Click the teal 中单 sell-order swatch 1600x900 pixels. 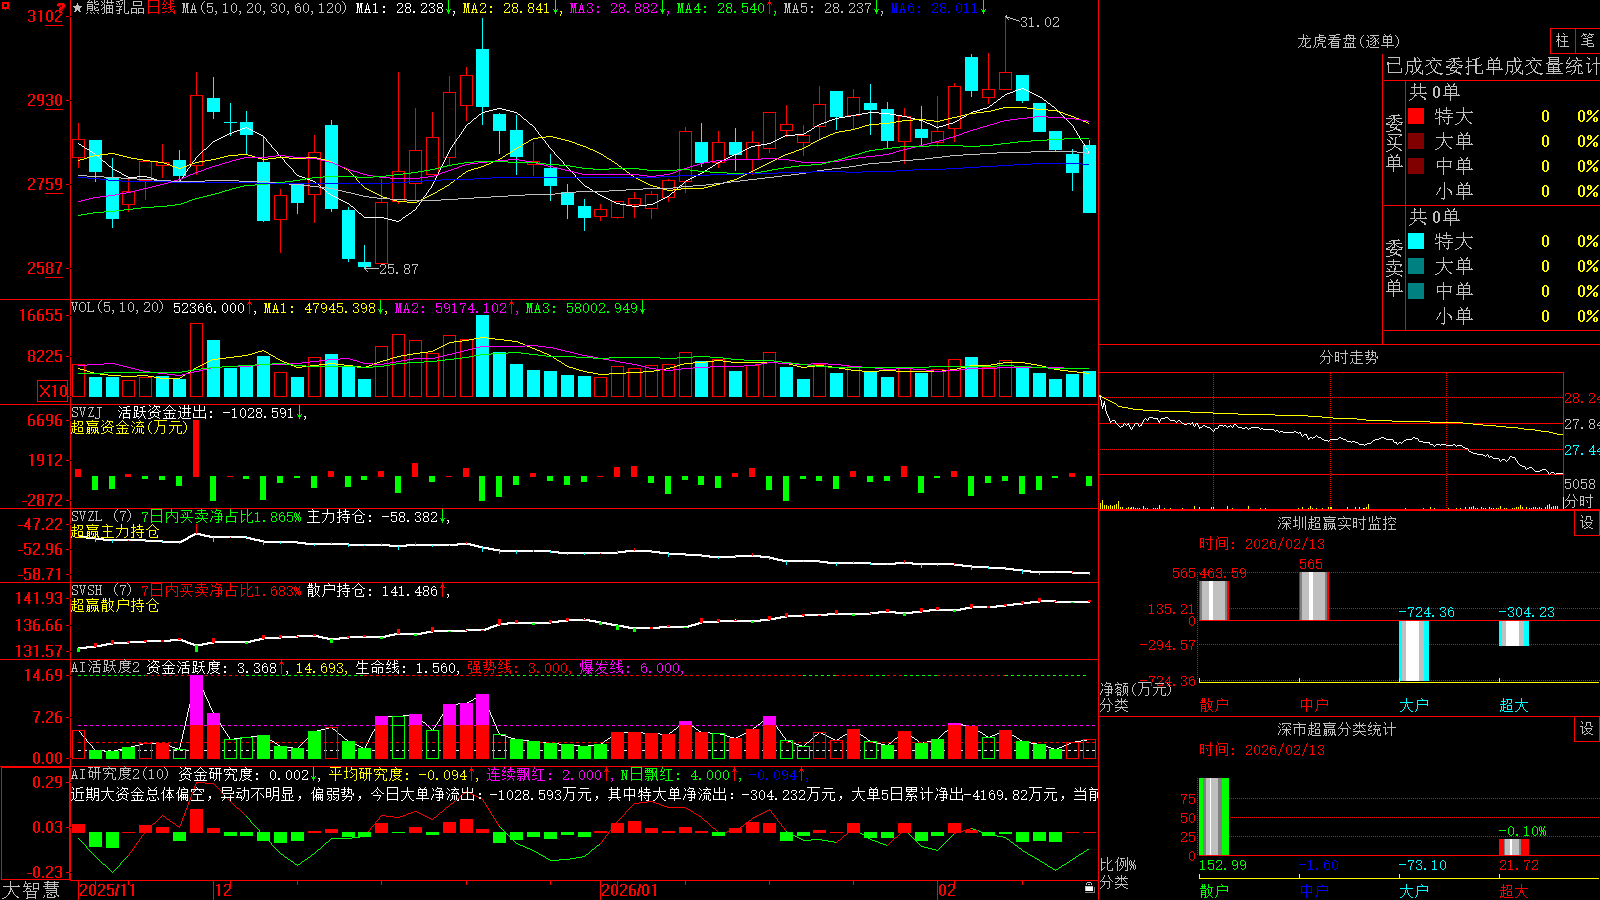(x=1416, y=291)
